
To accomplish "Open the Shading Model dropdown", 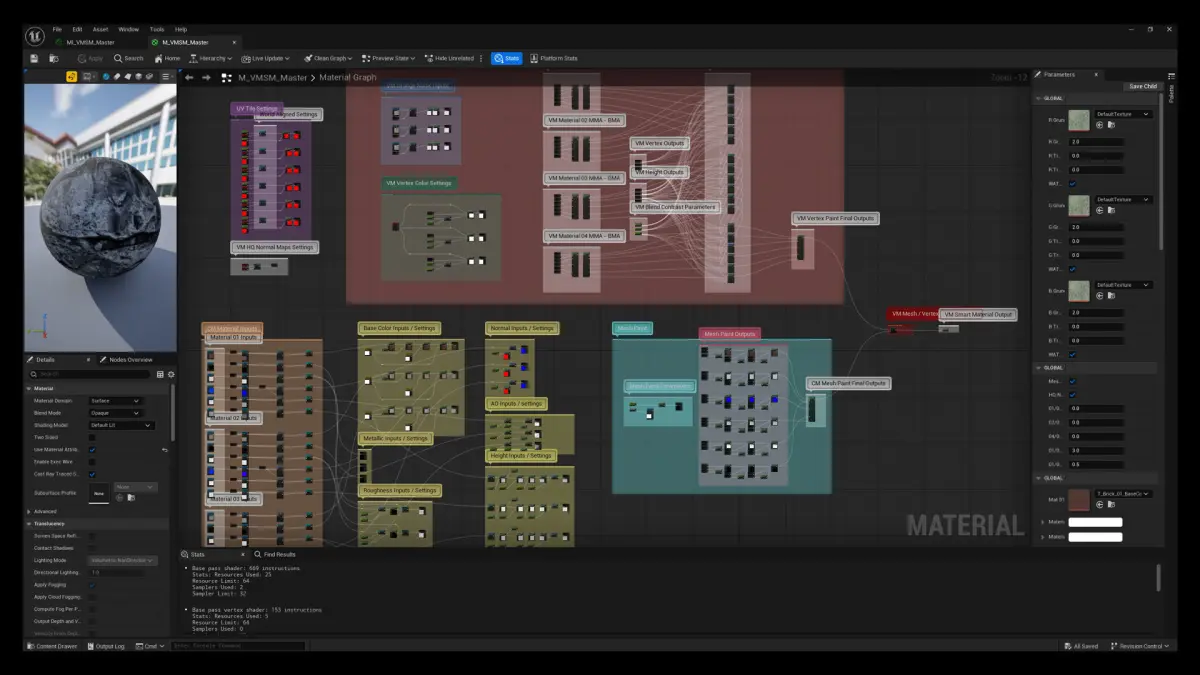I will 121,425.
